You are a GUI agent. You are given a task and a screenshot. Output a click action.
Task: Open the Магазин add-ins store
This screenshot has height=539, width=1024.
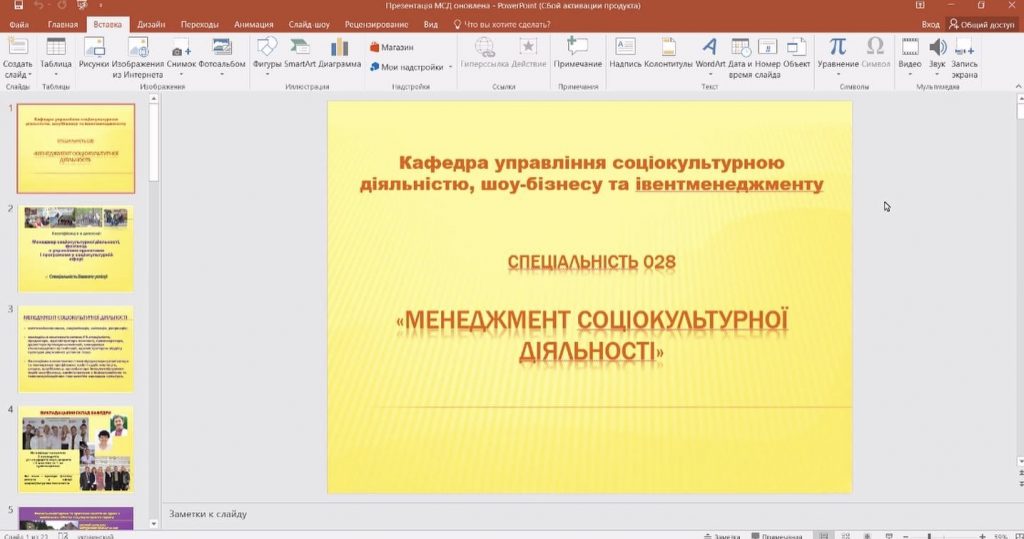click(x=391, y=47)
